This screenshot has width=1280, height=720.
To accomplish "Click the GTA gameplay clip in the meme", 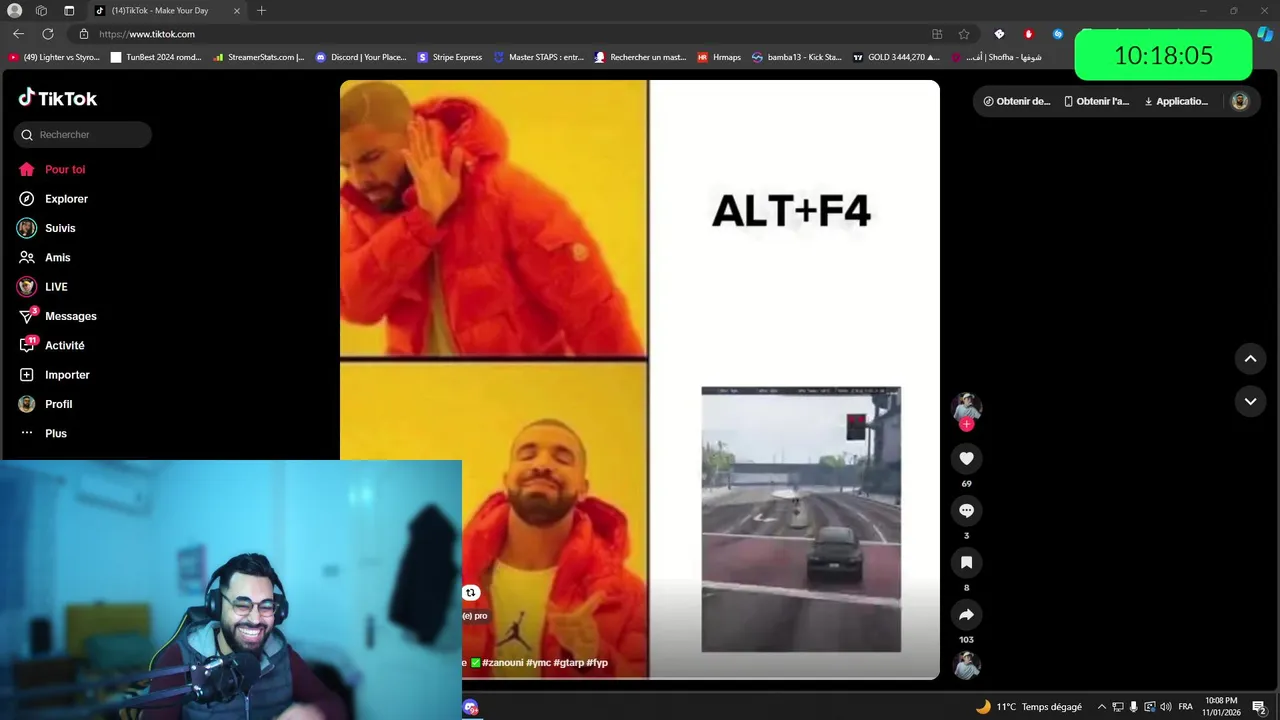I will point(801,519).
